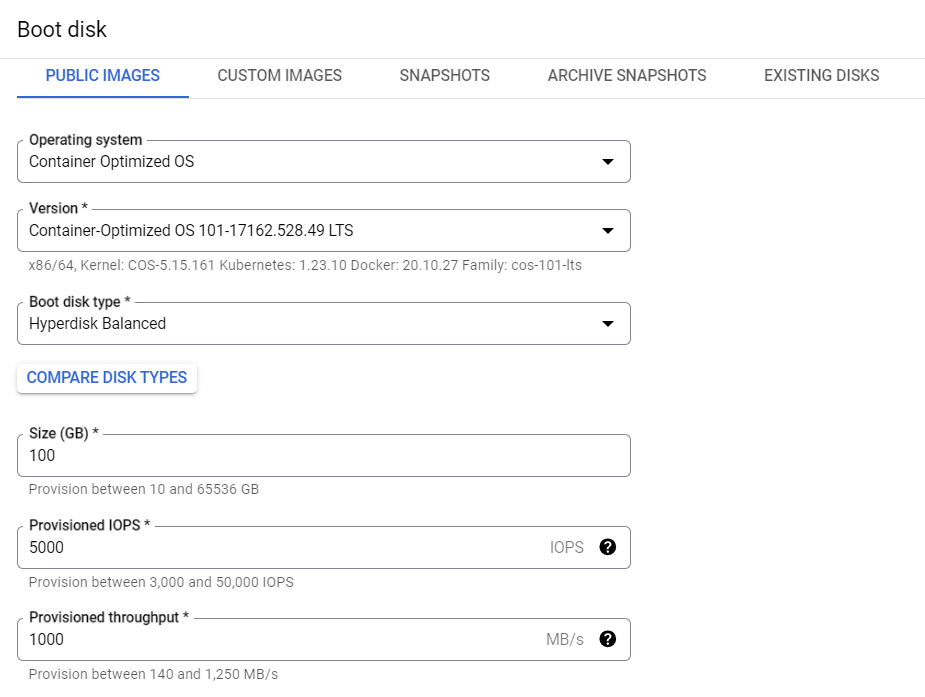925x697 pixels.
Task: Click the help icon for Provisioned IOPS
Action: [x=607, y=547]
